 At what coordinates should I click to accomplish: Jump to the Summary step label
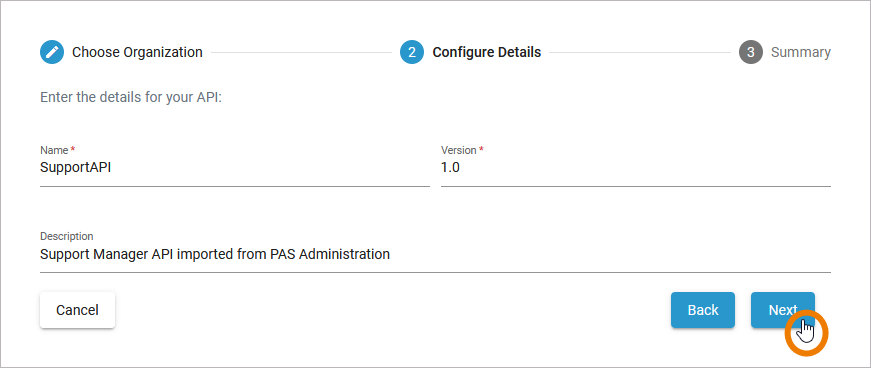click(x=801, y=53)
